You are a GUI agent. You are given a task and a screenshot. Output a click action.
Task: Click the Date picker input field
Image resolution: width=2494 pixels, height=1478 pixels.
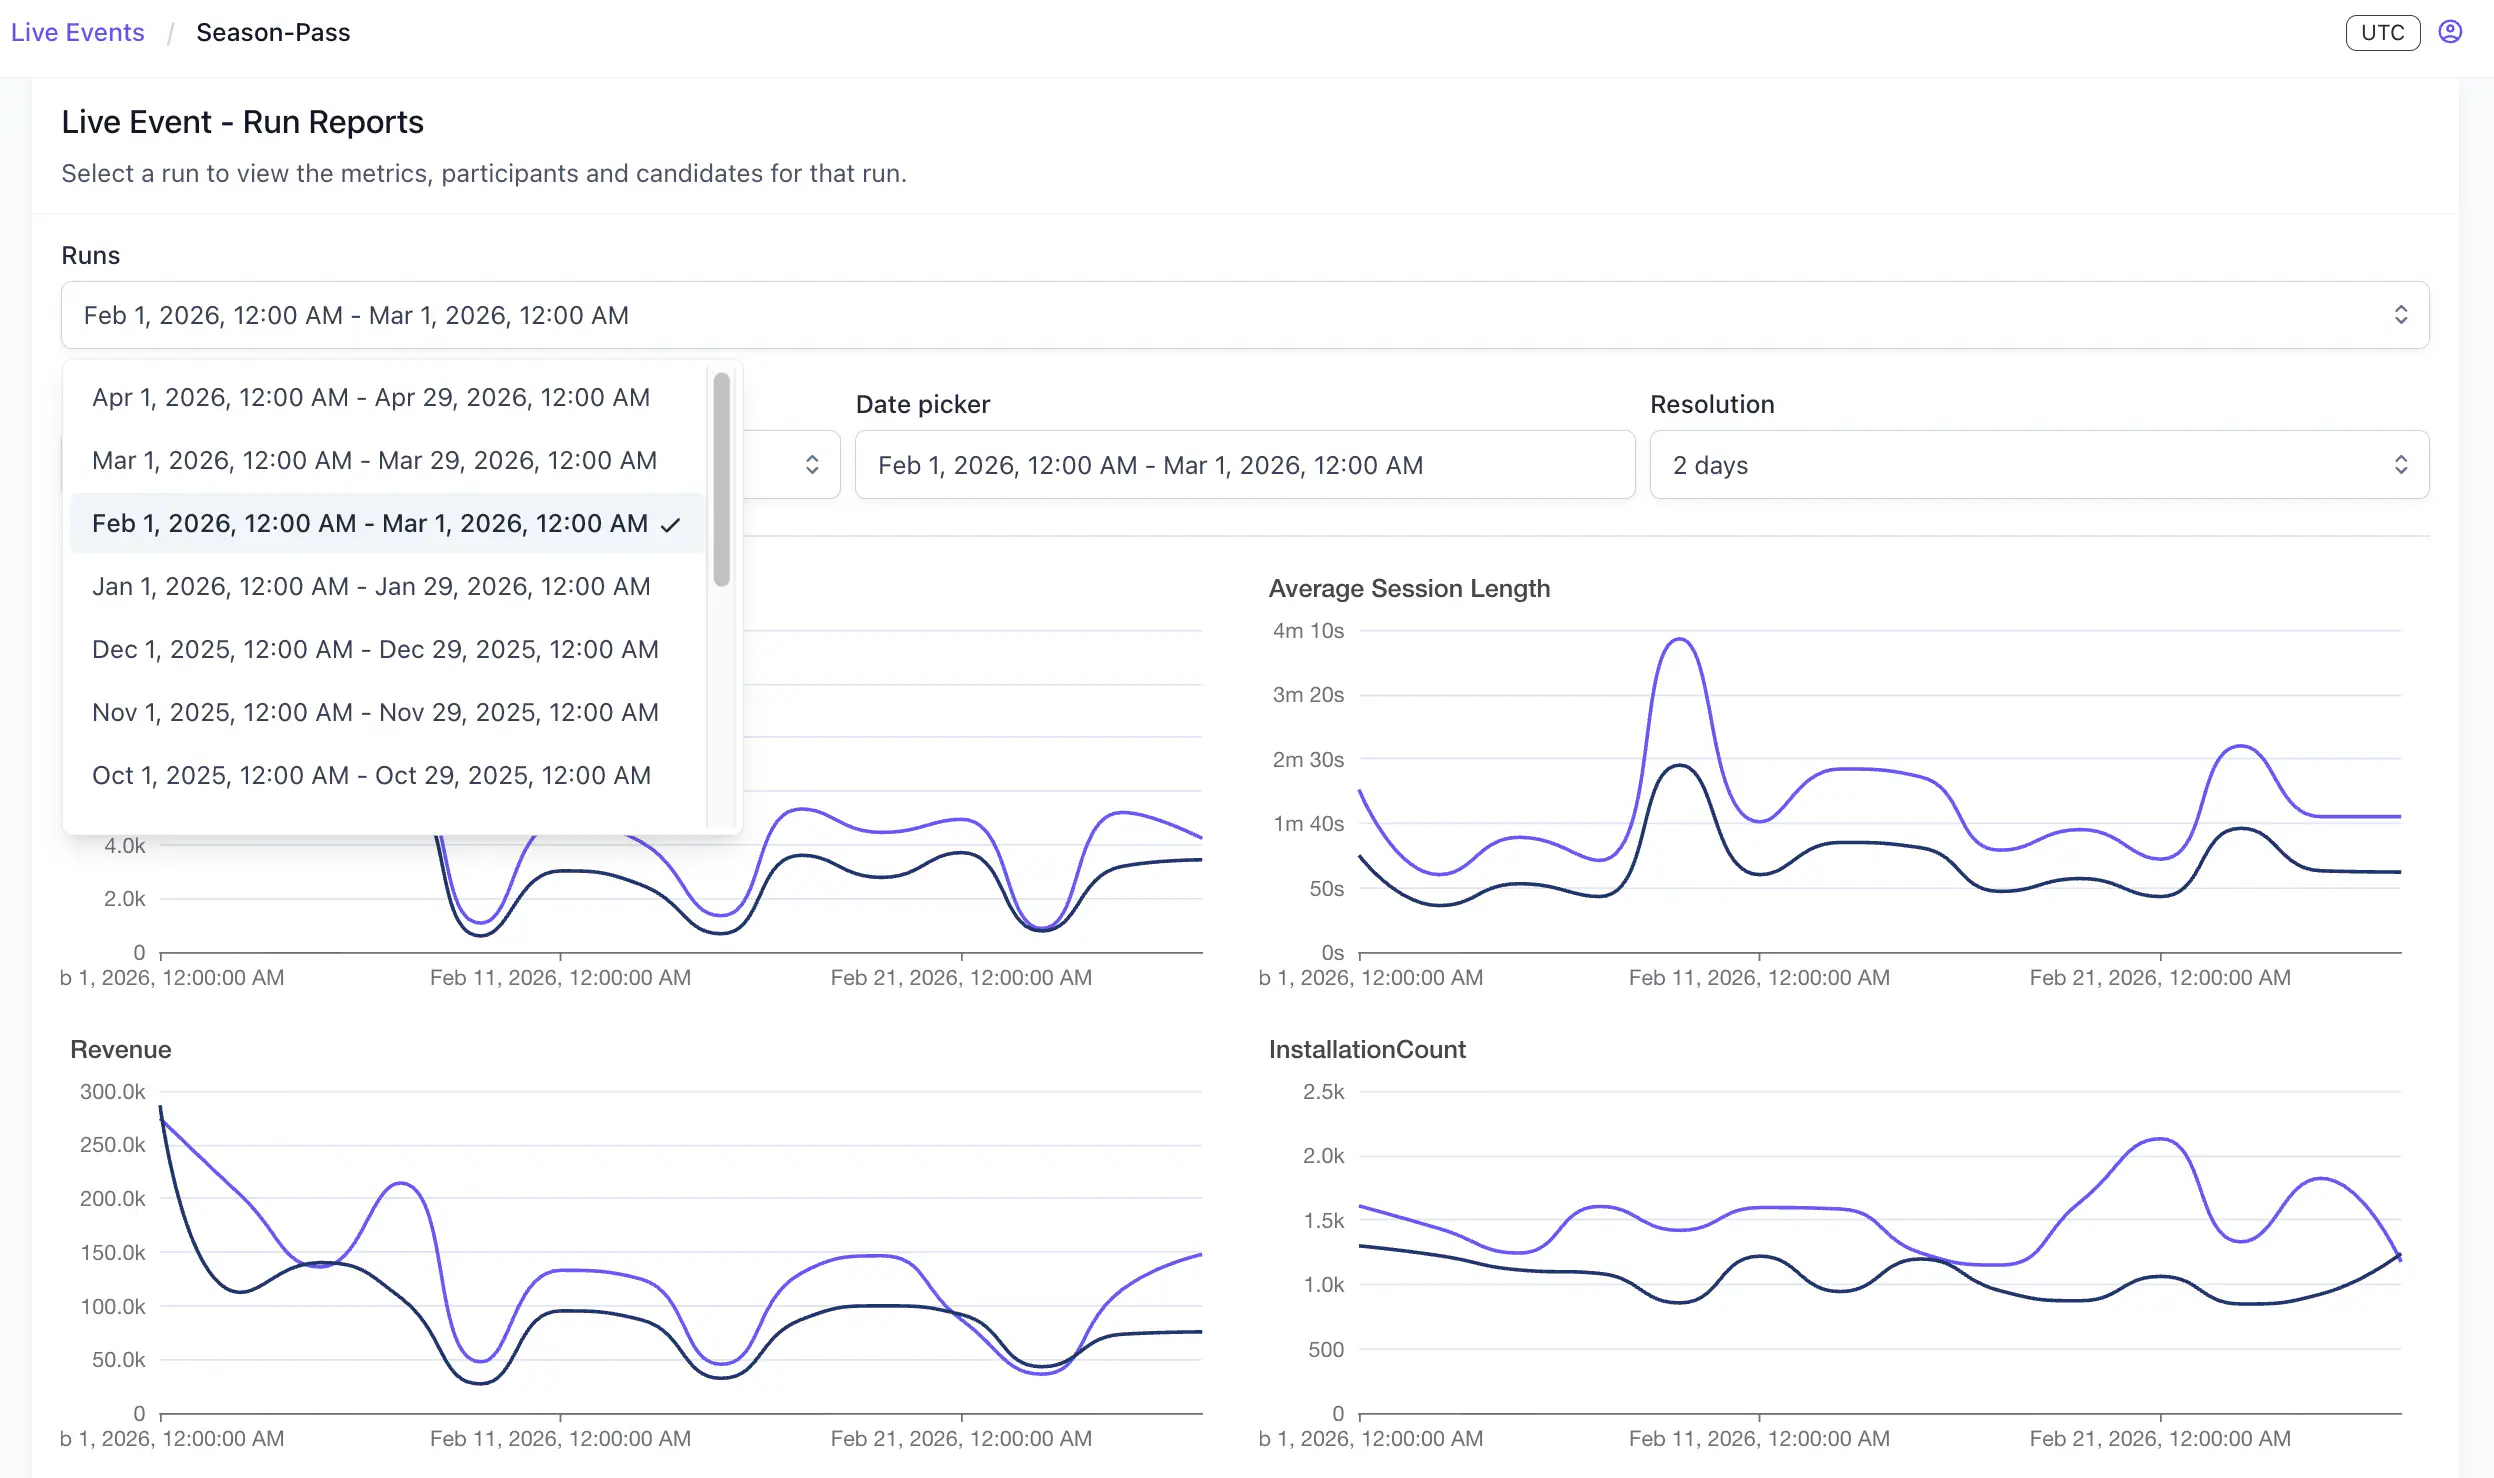pos(1245,464)
